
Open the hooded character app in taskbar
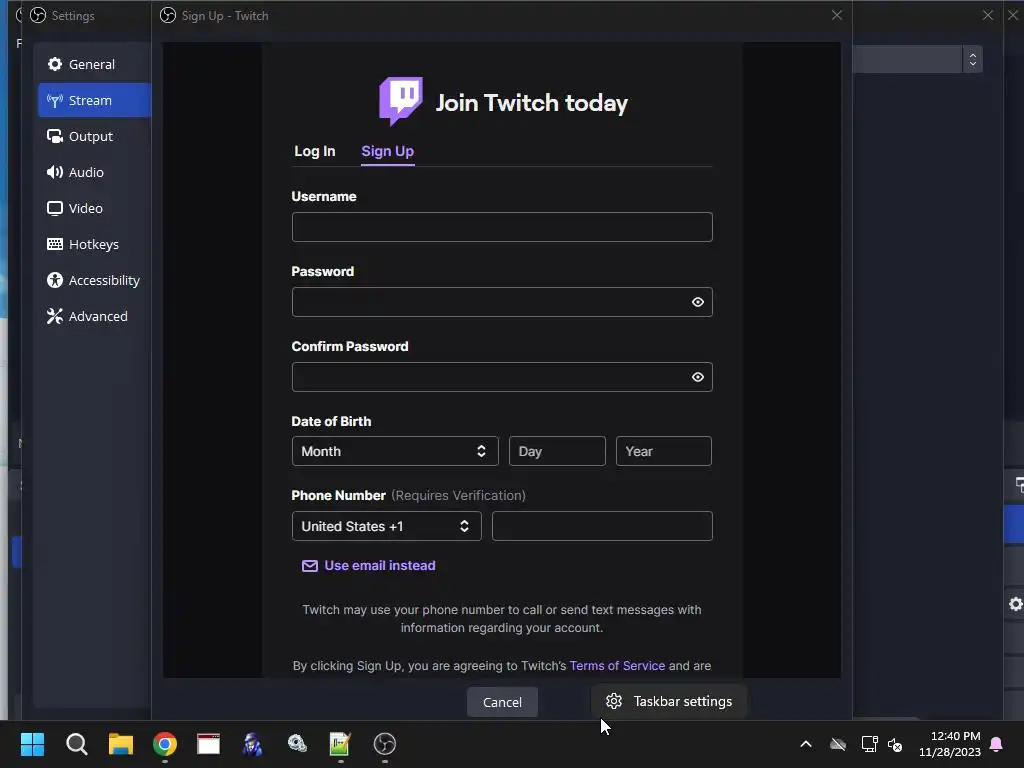pyautogui.click(x=253, y=744)
